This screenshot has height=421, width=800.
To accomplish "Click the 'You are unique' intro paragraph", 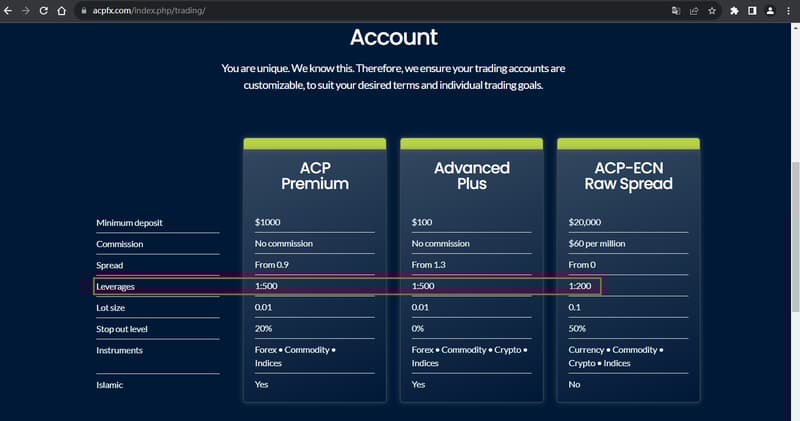I will [393, 77].
